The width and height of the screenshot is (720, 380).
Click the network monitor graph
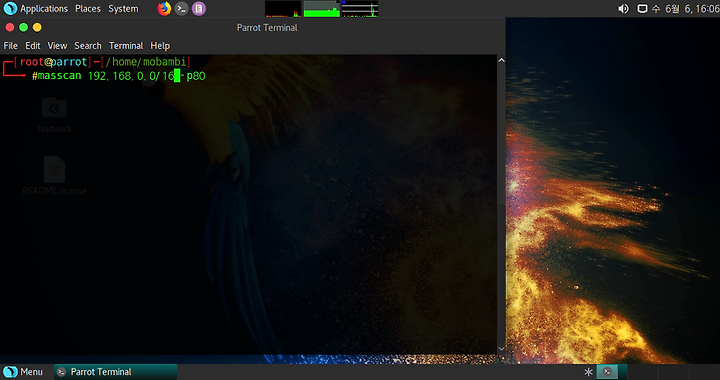click(360, 9)
